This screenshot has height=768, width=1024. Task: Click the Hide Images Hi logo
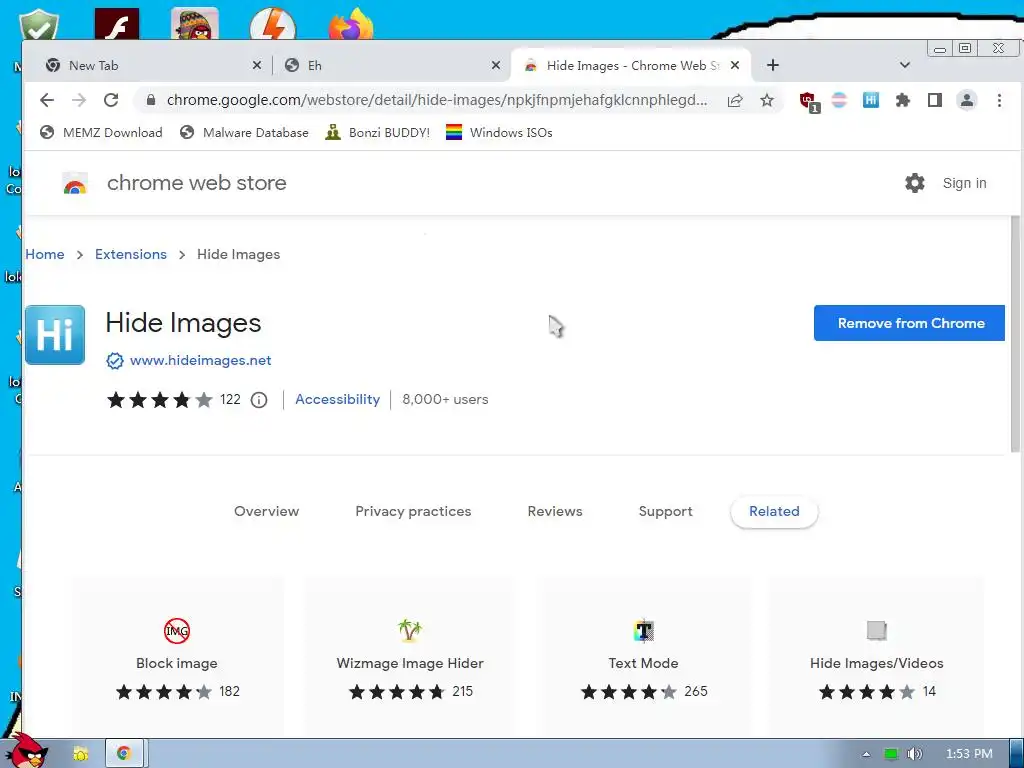55,334
